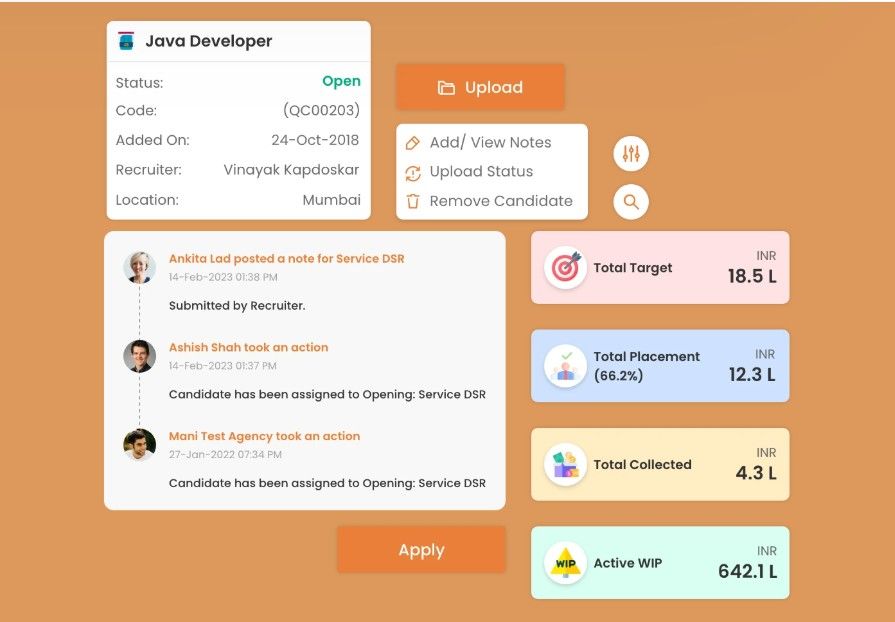The width and height of the screenshot is (895, 622).
Task: Click the Total Target bullseye icon
Action: pos(566,267)
